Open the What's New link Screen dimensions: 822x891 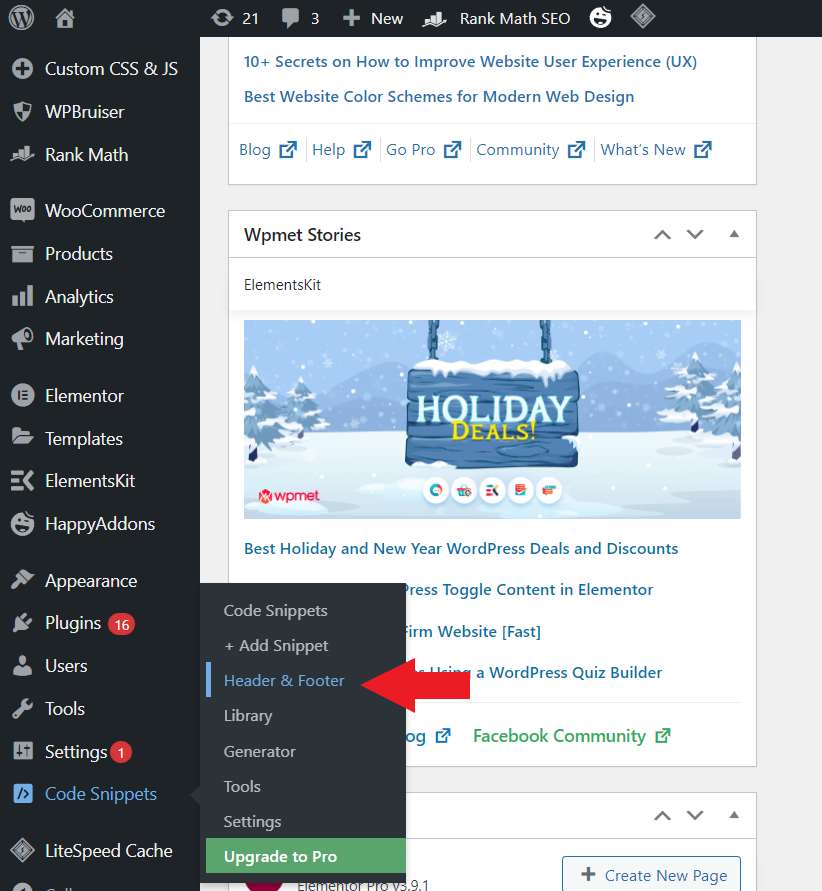(656, 150)
